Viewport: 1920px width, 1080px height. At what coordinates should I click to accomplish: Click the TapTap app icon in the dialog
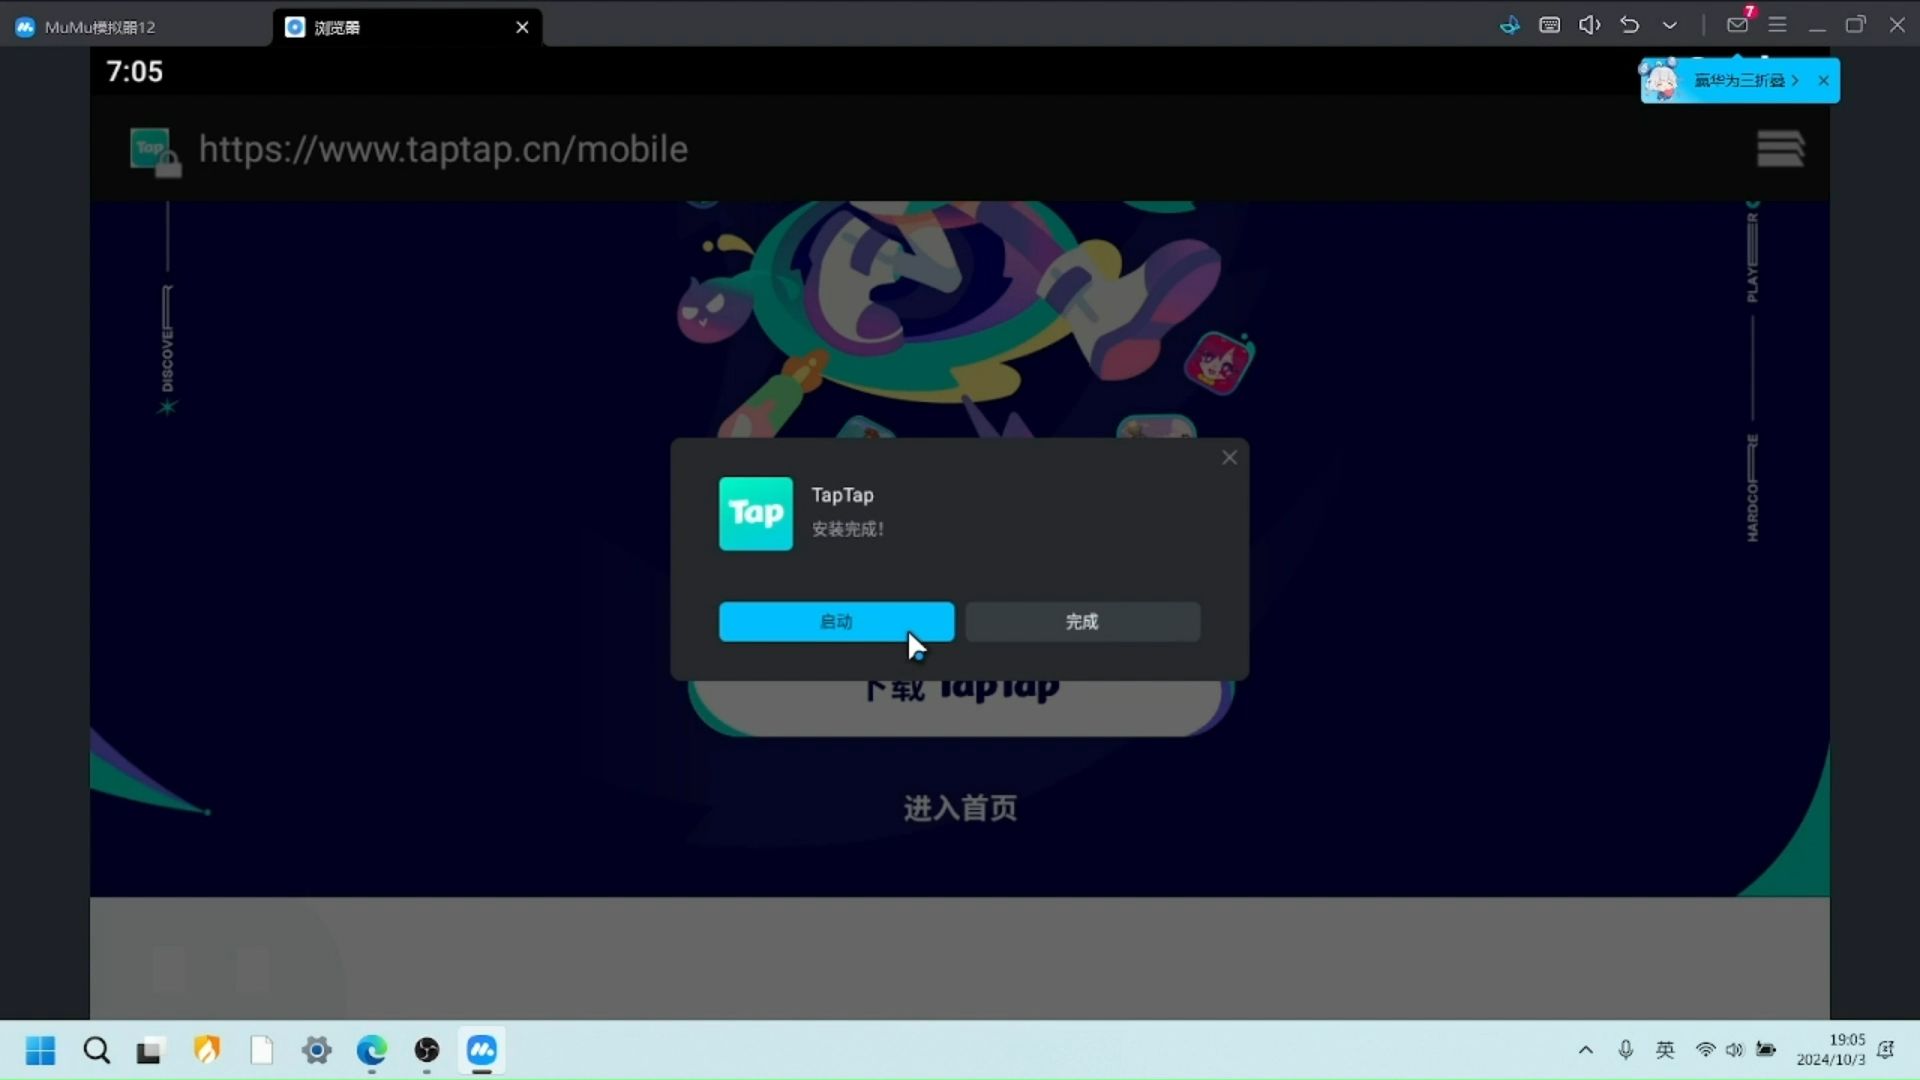(756, 513)
